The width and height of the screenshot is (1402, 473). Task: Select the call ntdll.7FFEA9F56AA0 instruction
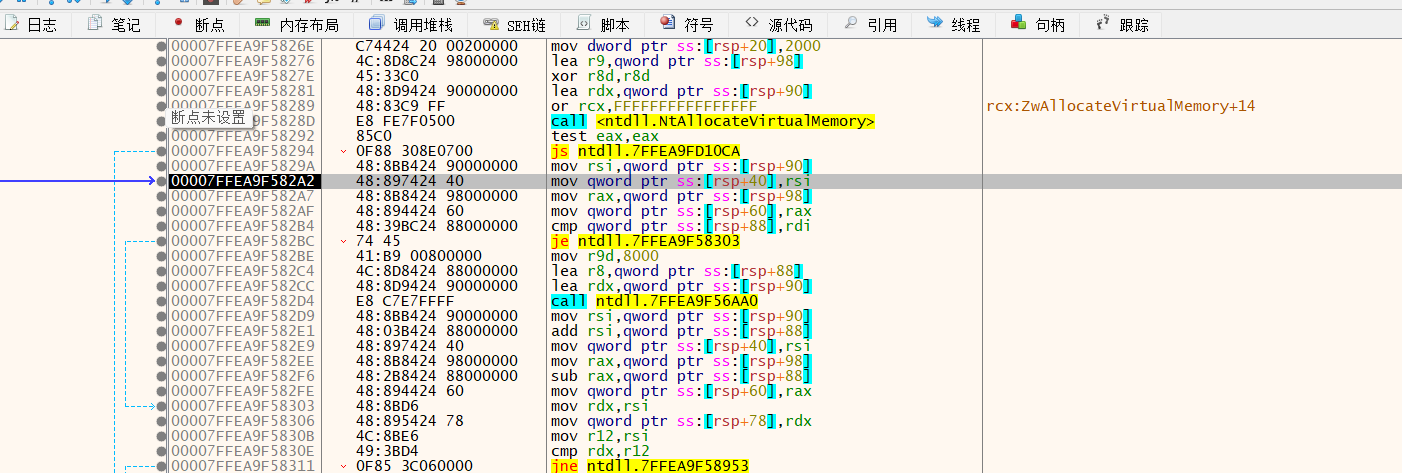point(654,301)
